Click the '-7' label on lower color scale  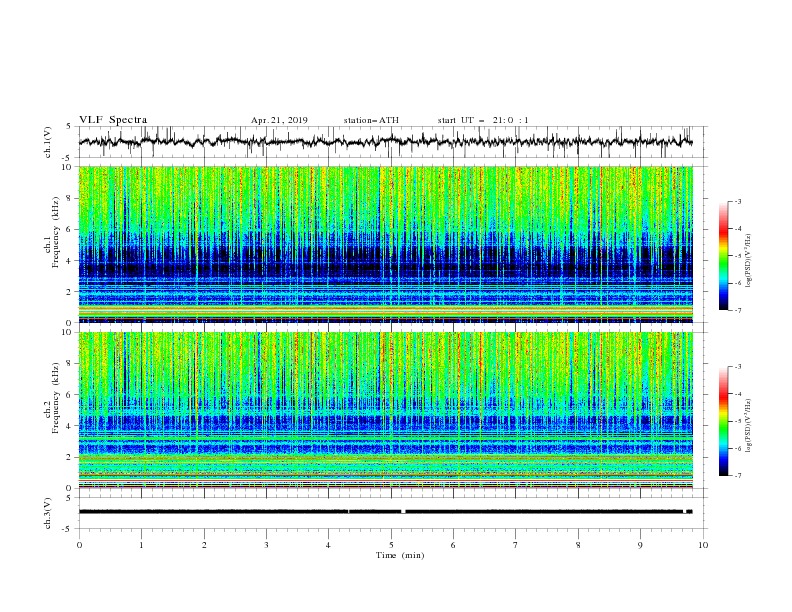coord(737,476)
